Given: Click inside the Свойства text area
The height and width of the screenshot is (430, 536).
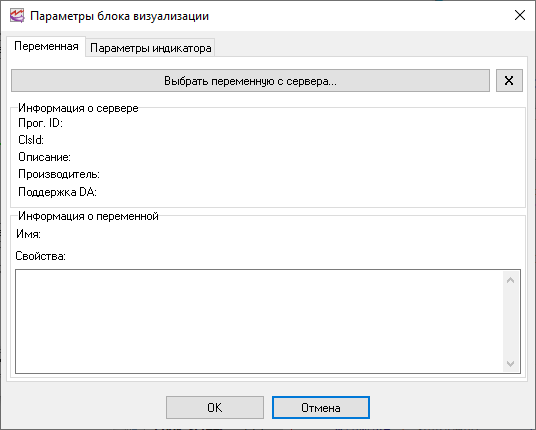Looking at the screenshot, I should 259,321.
